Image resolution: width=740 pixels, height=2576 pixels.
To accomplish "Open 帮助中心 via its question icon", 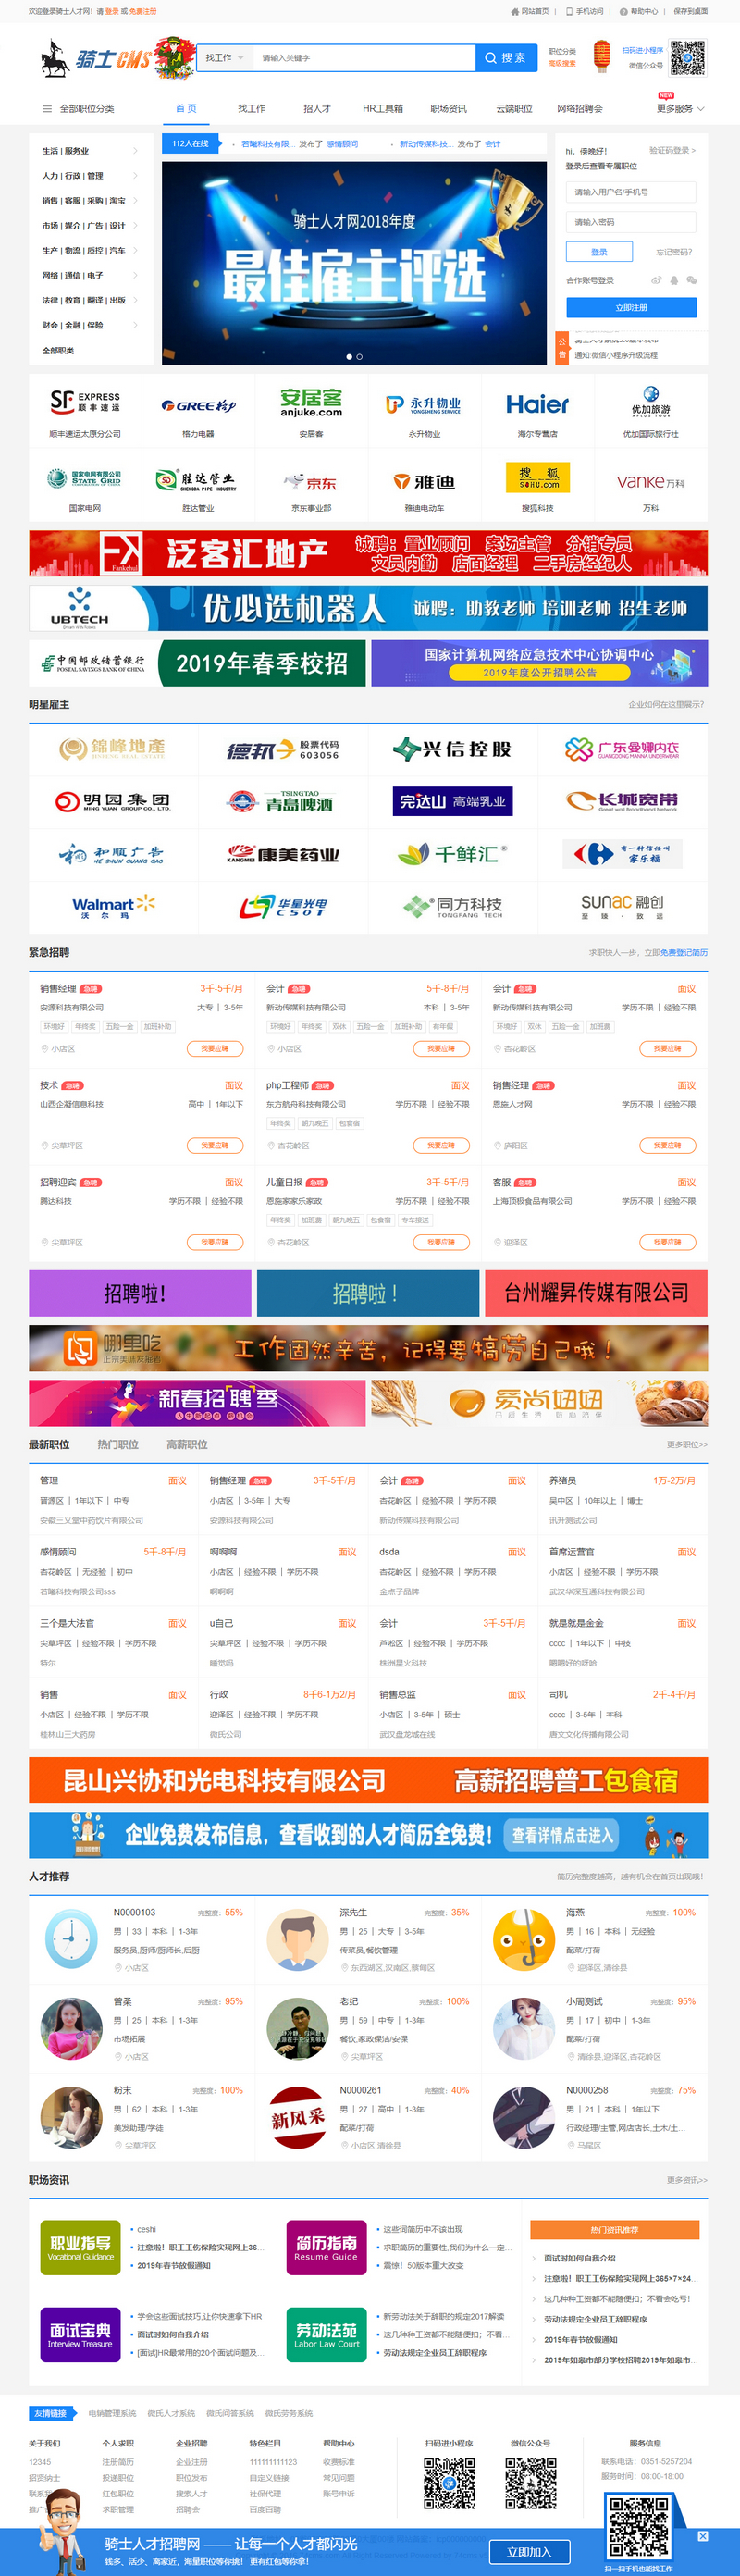I will coord(623,12).
